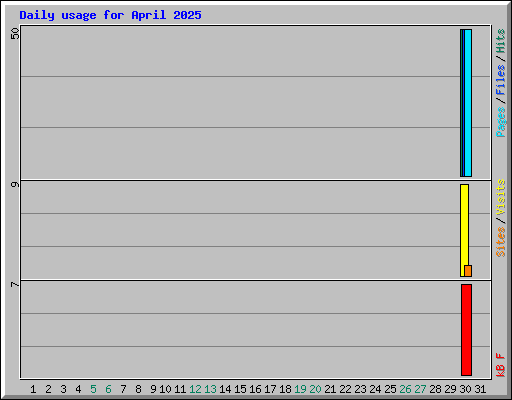Click day 30 on the x-axis

(x=465, y=389)
